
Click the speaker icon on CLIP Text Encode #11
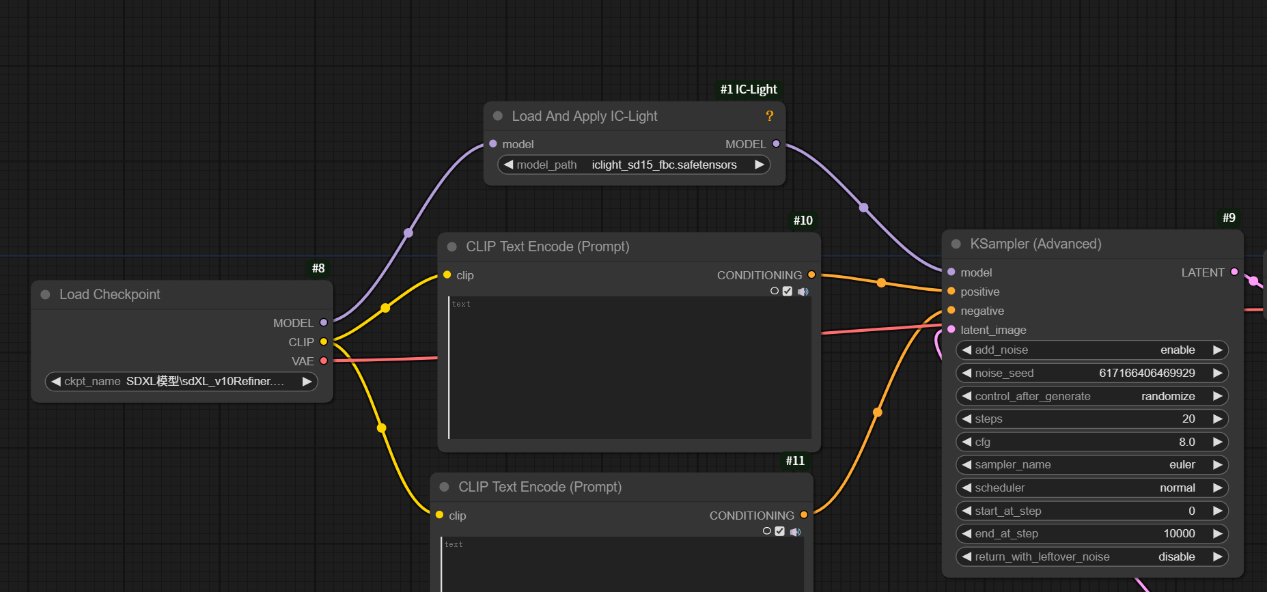[795, 532]
